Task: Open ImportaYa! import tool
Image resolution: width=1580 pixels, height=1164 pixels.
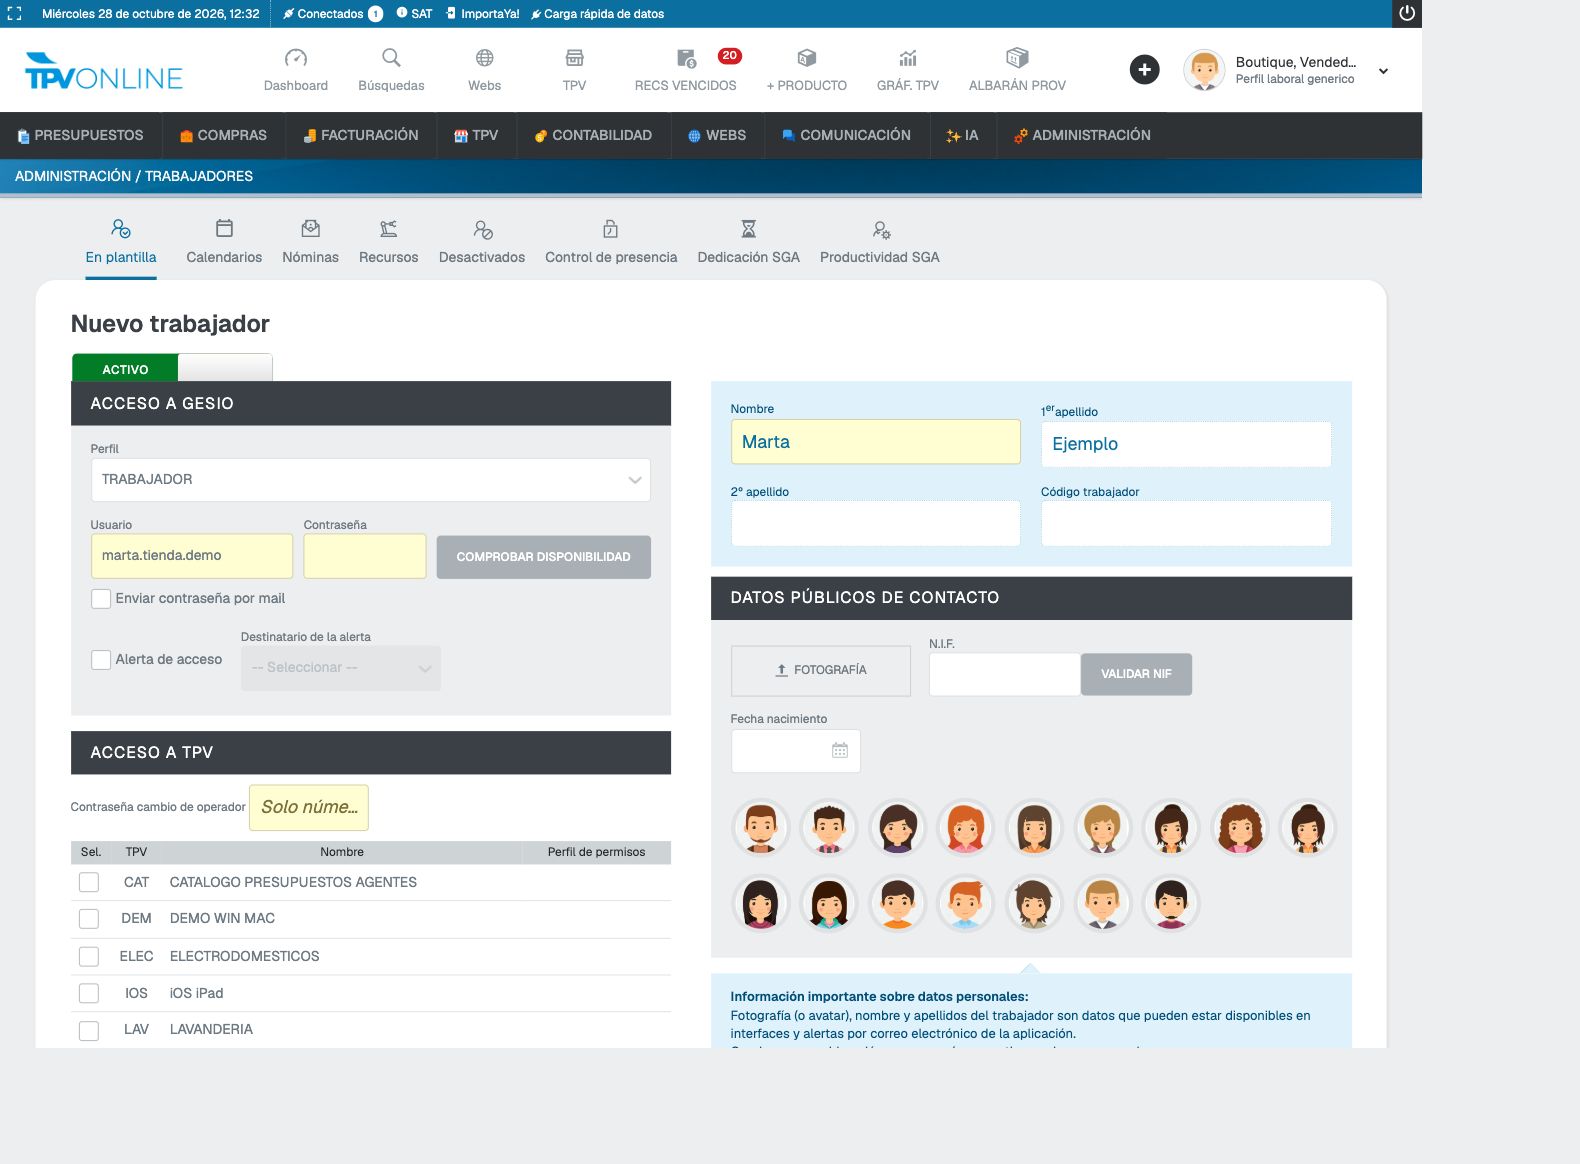Action: coord(483,14)
